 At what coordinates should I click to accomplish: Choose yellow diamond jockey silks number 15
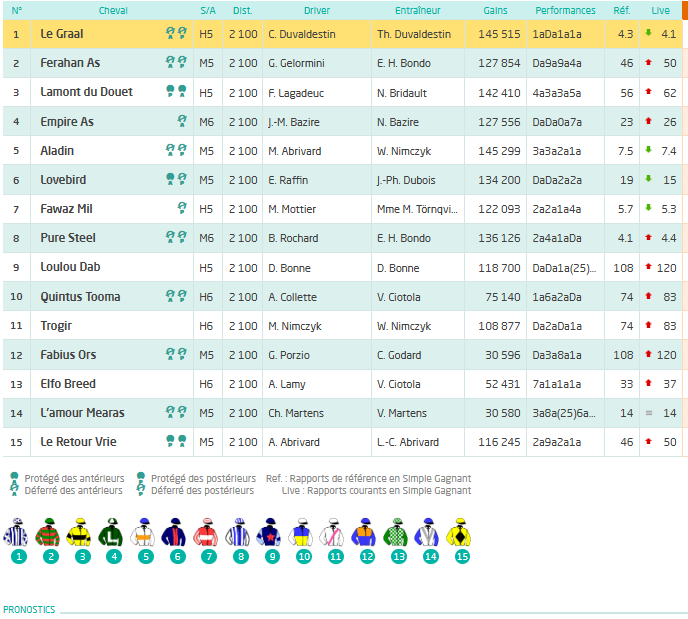(x=459, y=533)
